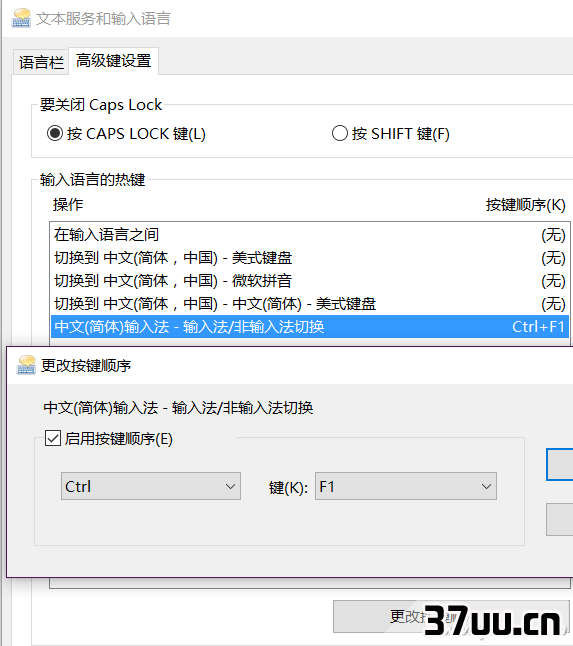Switch to the 语言栏 tab
The height and width of the screenshot is (646, 573).
[x=41, y=63]
